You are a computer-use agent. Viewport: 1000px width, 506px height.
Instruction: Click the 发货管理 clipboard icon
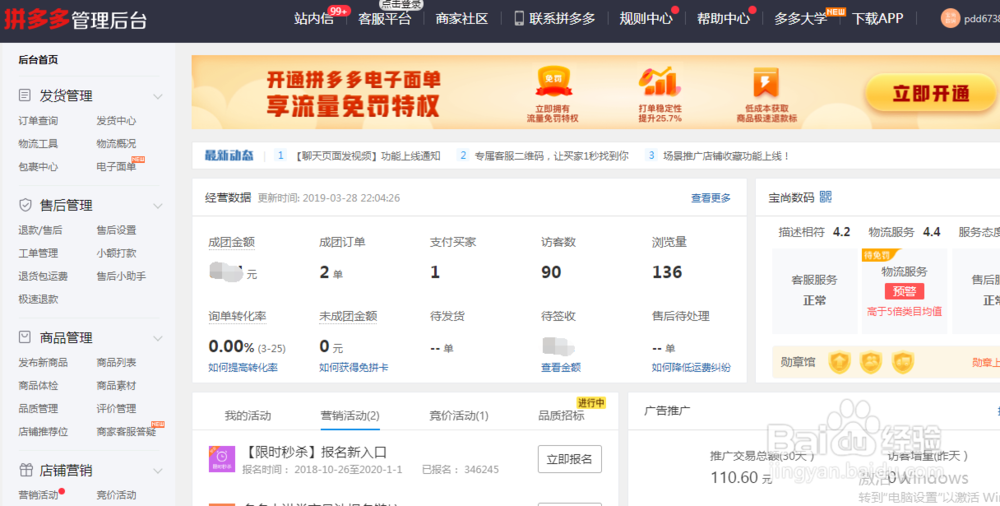pos(25,95)
